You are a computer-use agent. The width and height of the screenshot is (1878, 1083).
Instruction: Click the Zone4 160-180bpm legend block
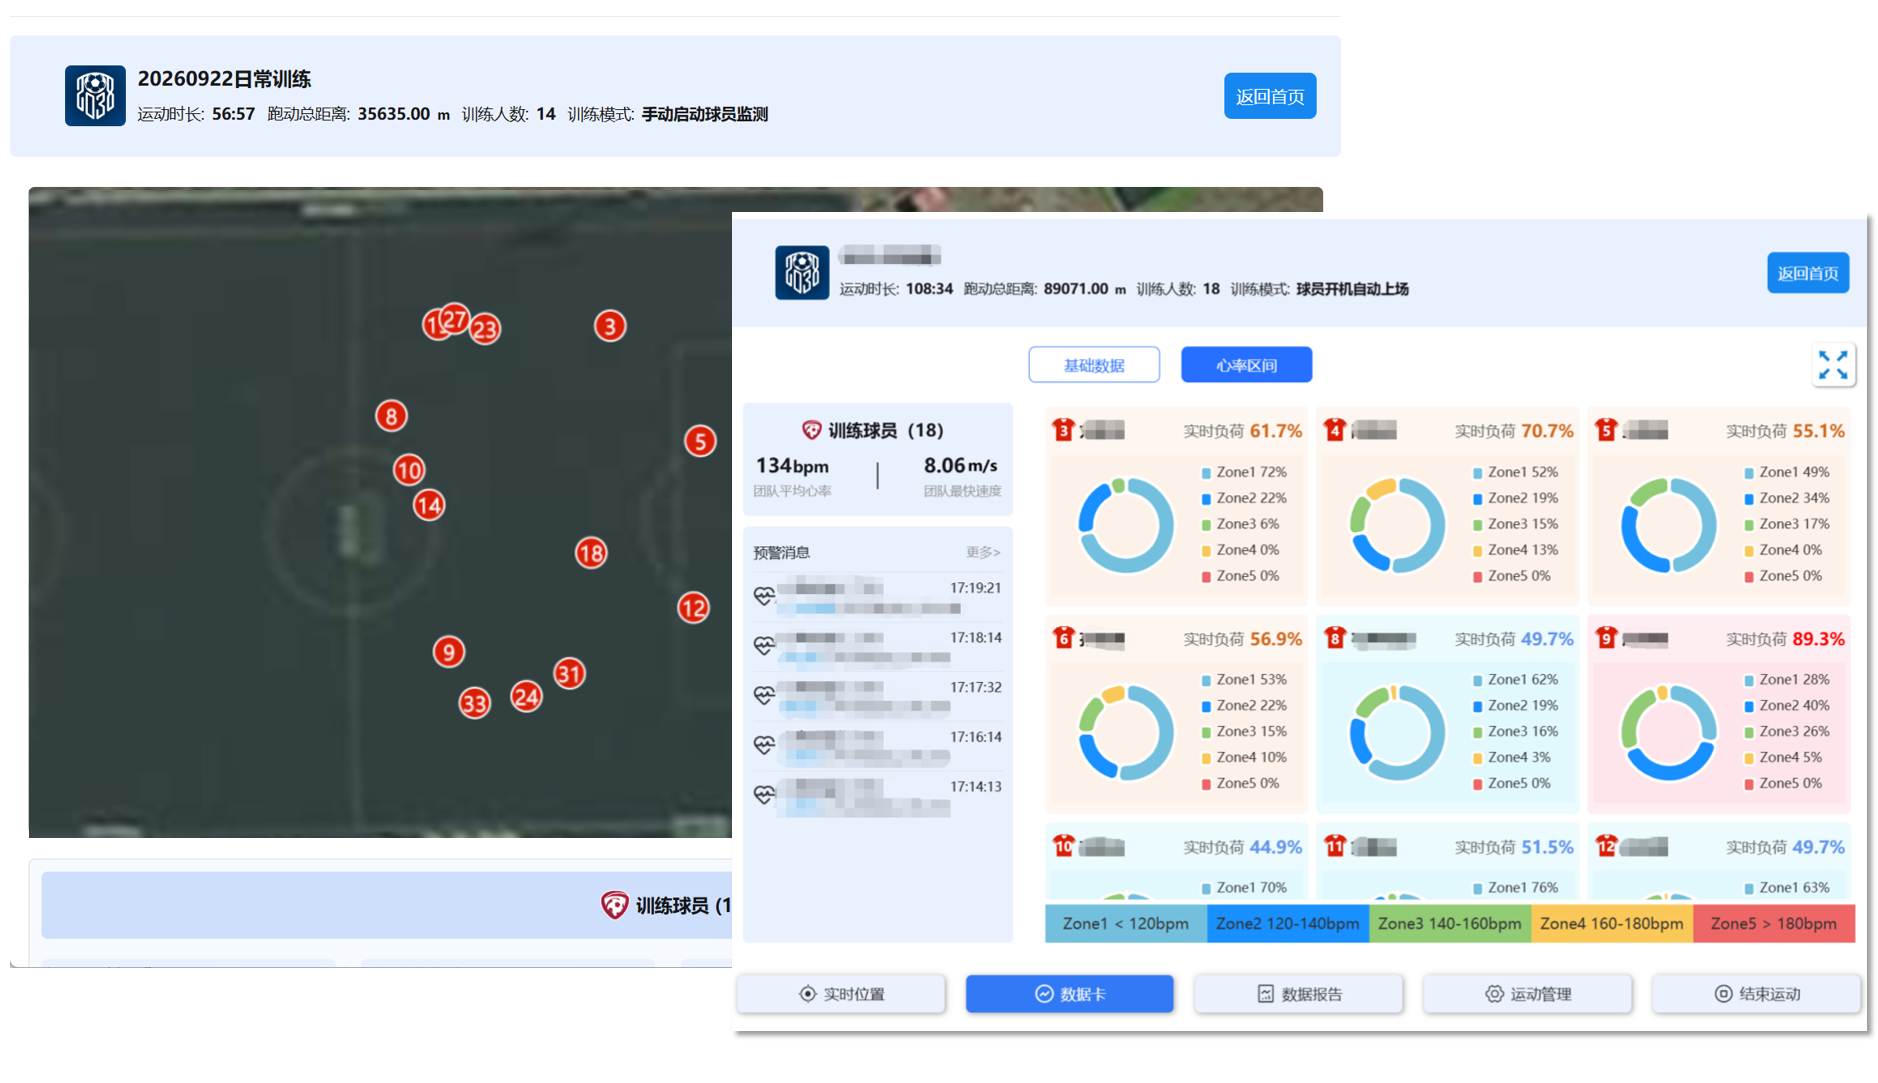(1612, 924)
